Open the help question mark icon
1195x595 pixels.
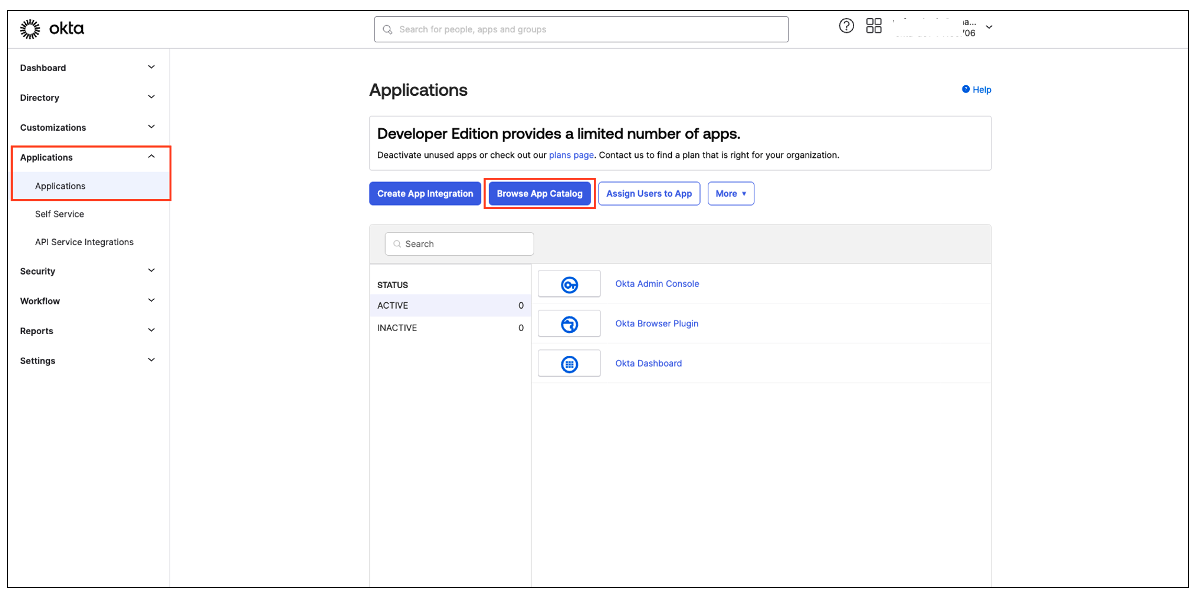(x=846, y=26)
